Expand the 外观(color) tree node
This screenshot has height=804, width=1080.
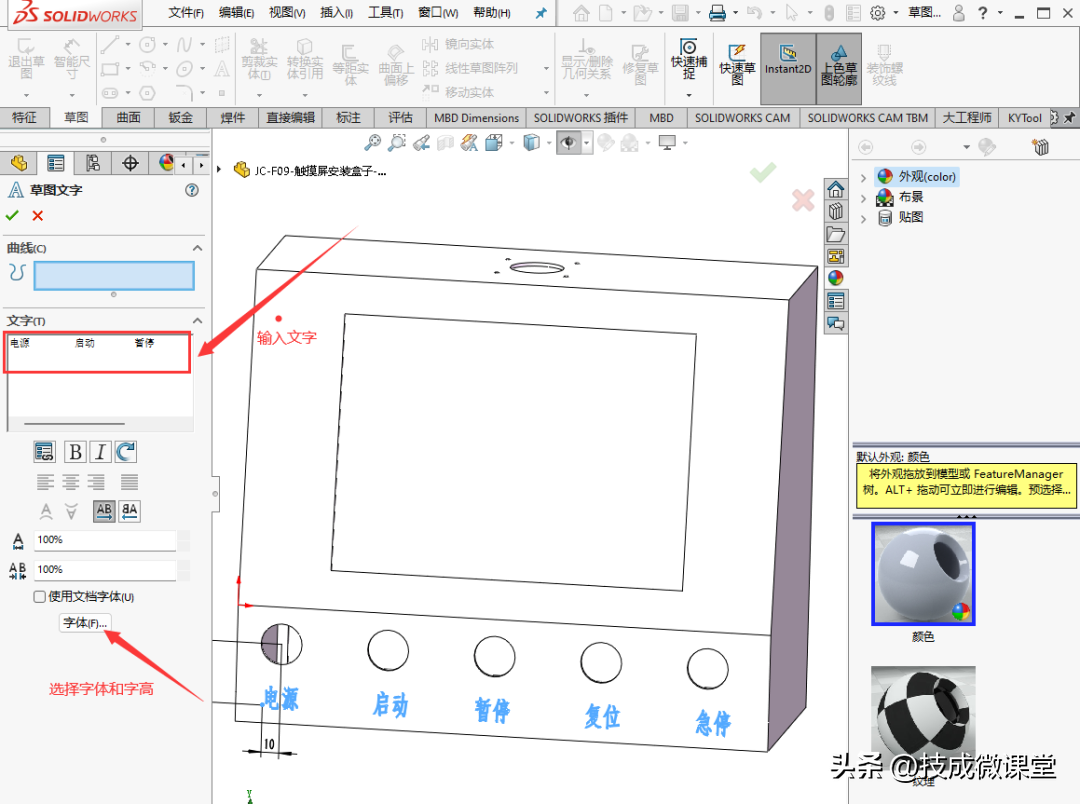(x=864, y=177)
